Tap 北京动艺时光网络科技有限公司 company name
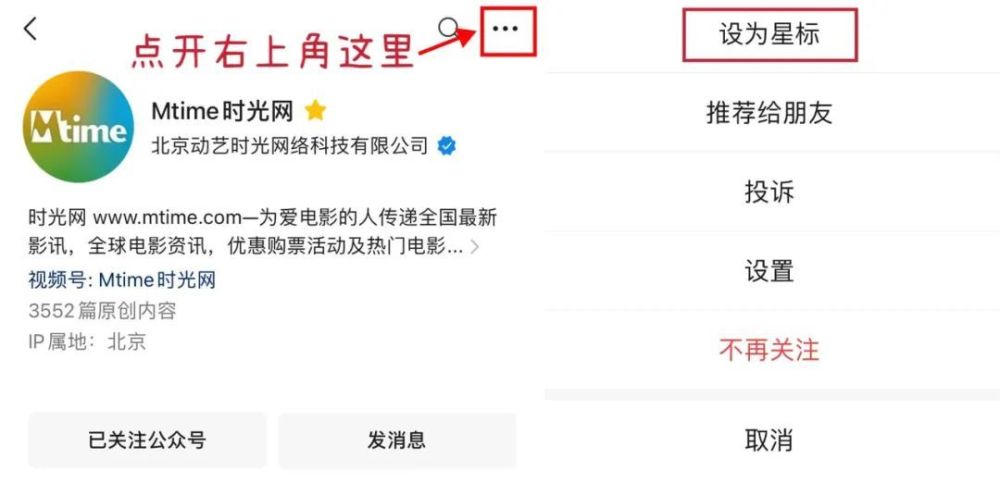The image size is (1000, 483). pos(290,145)
